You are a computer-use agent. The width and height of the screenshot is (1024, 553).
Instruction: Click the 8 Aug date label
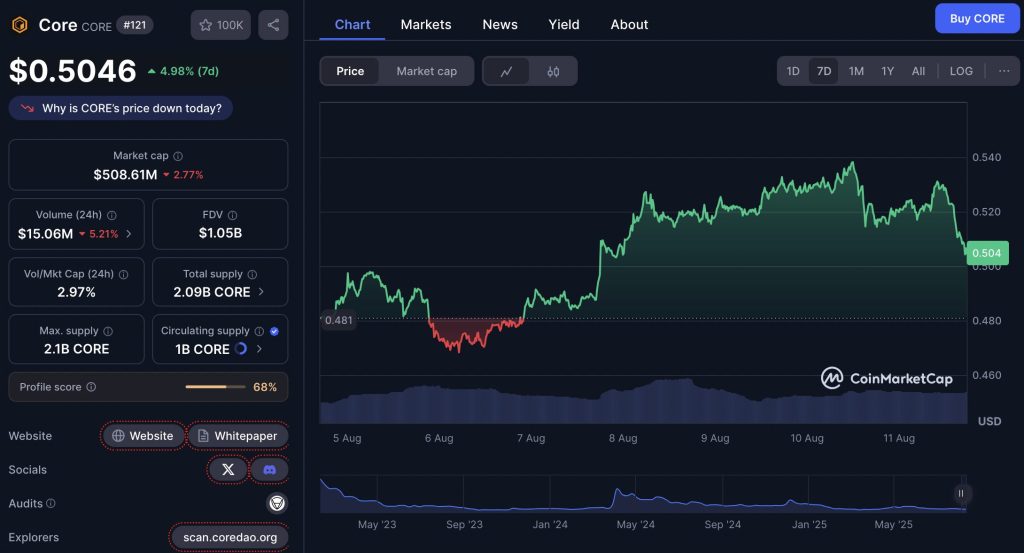[623, 438]
